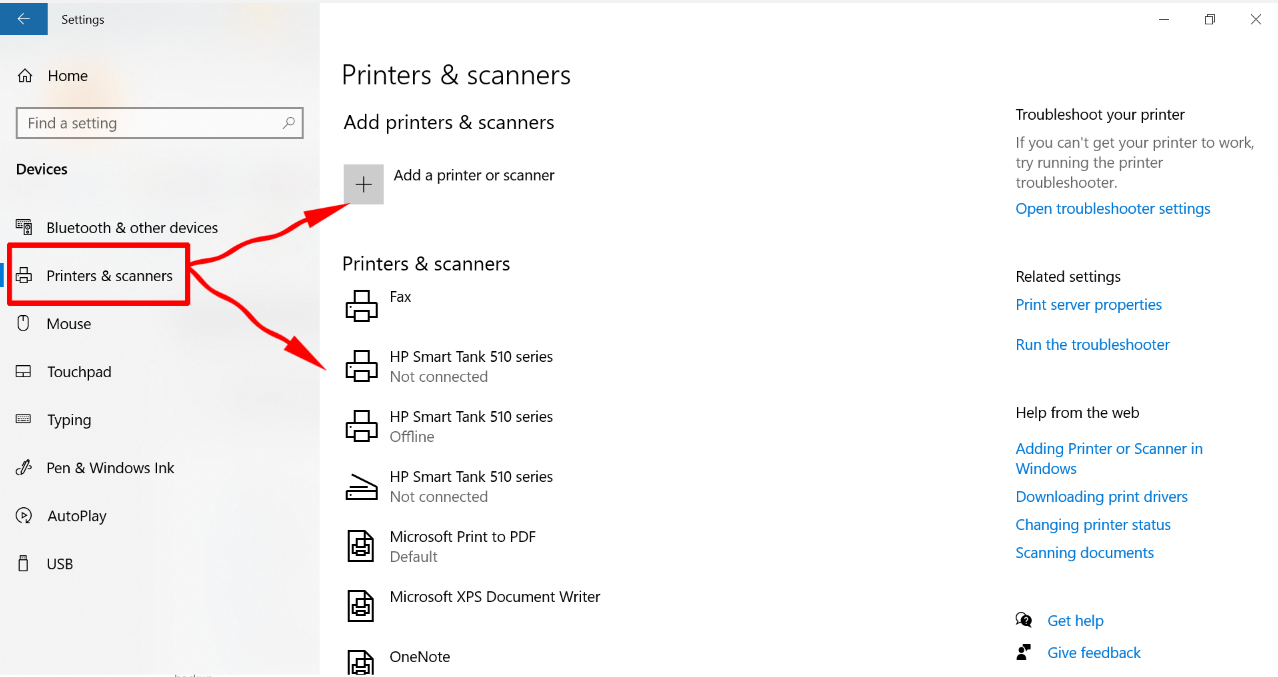Open Print server properties link

(1089, 305)
